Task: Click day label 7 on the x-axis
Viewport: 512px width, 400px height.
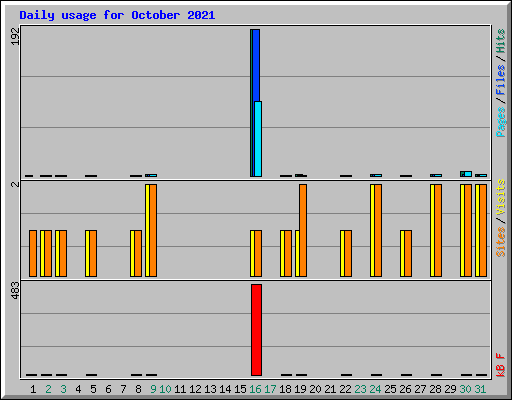Action: [123, 389]
